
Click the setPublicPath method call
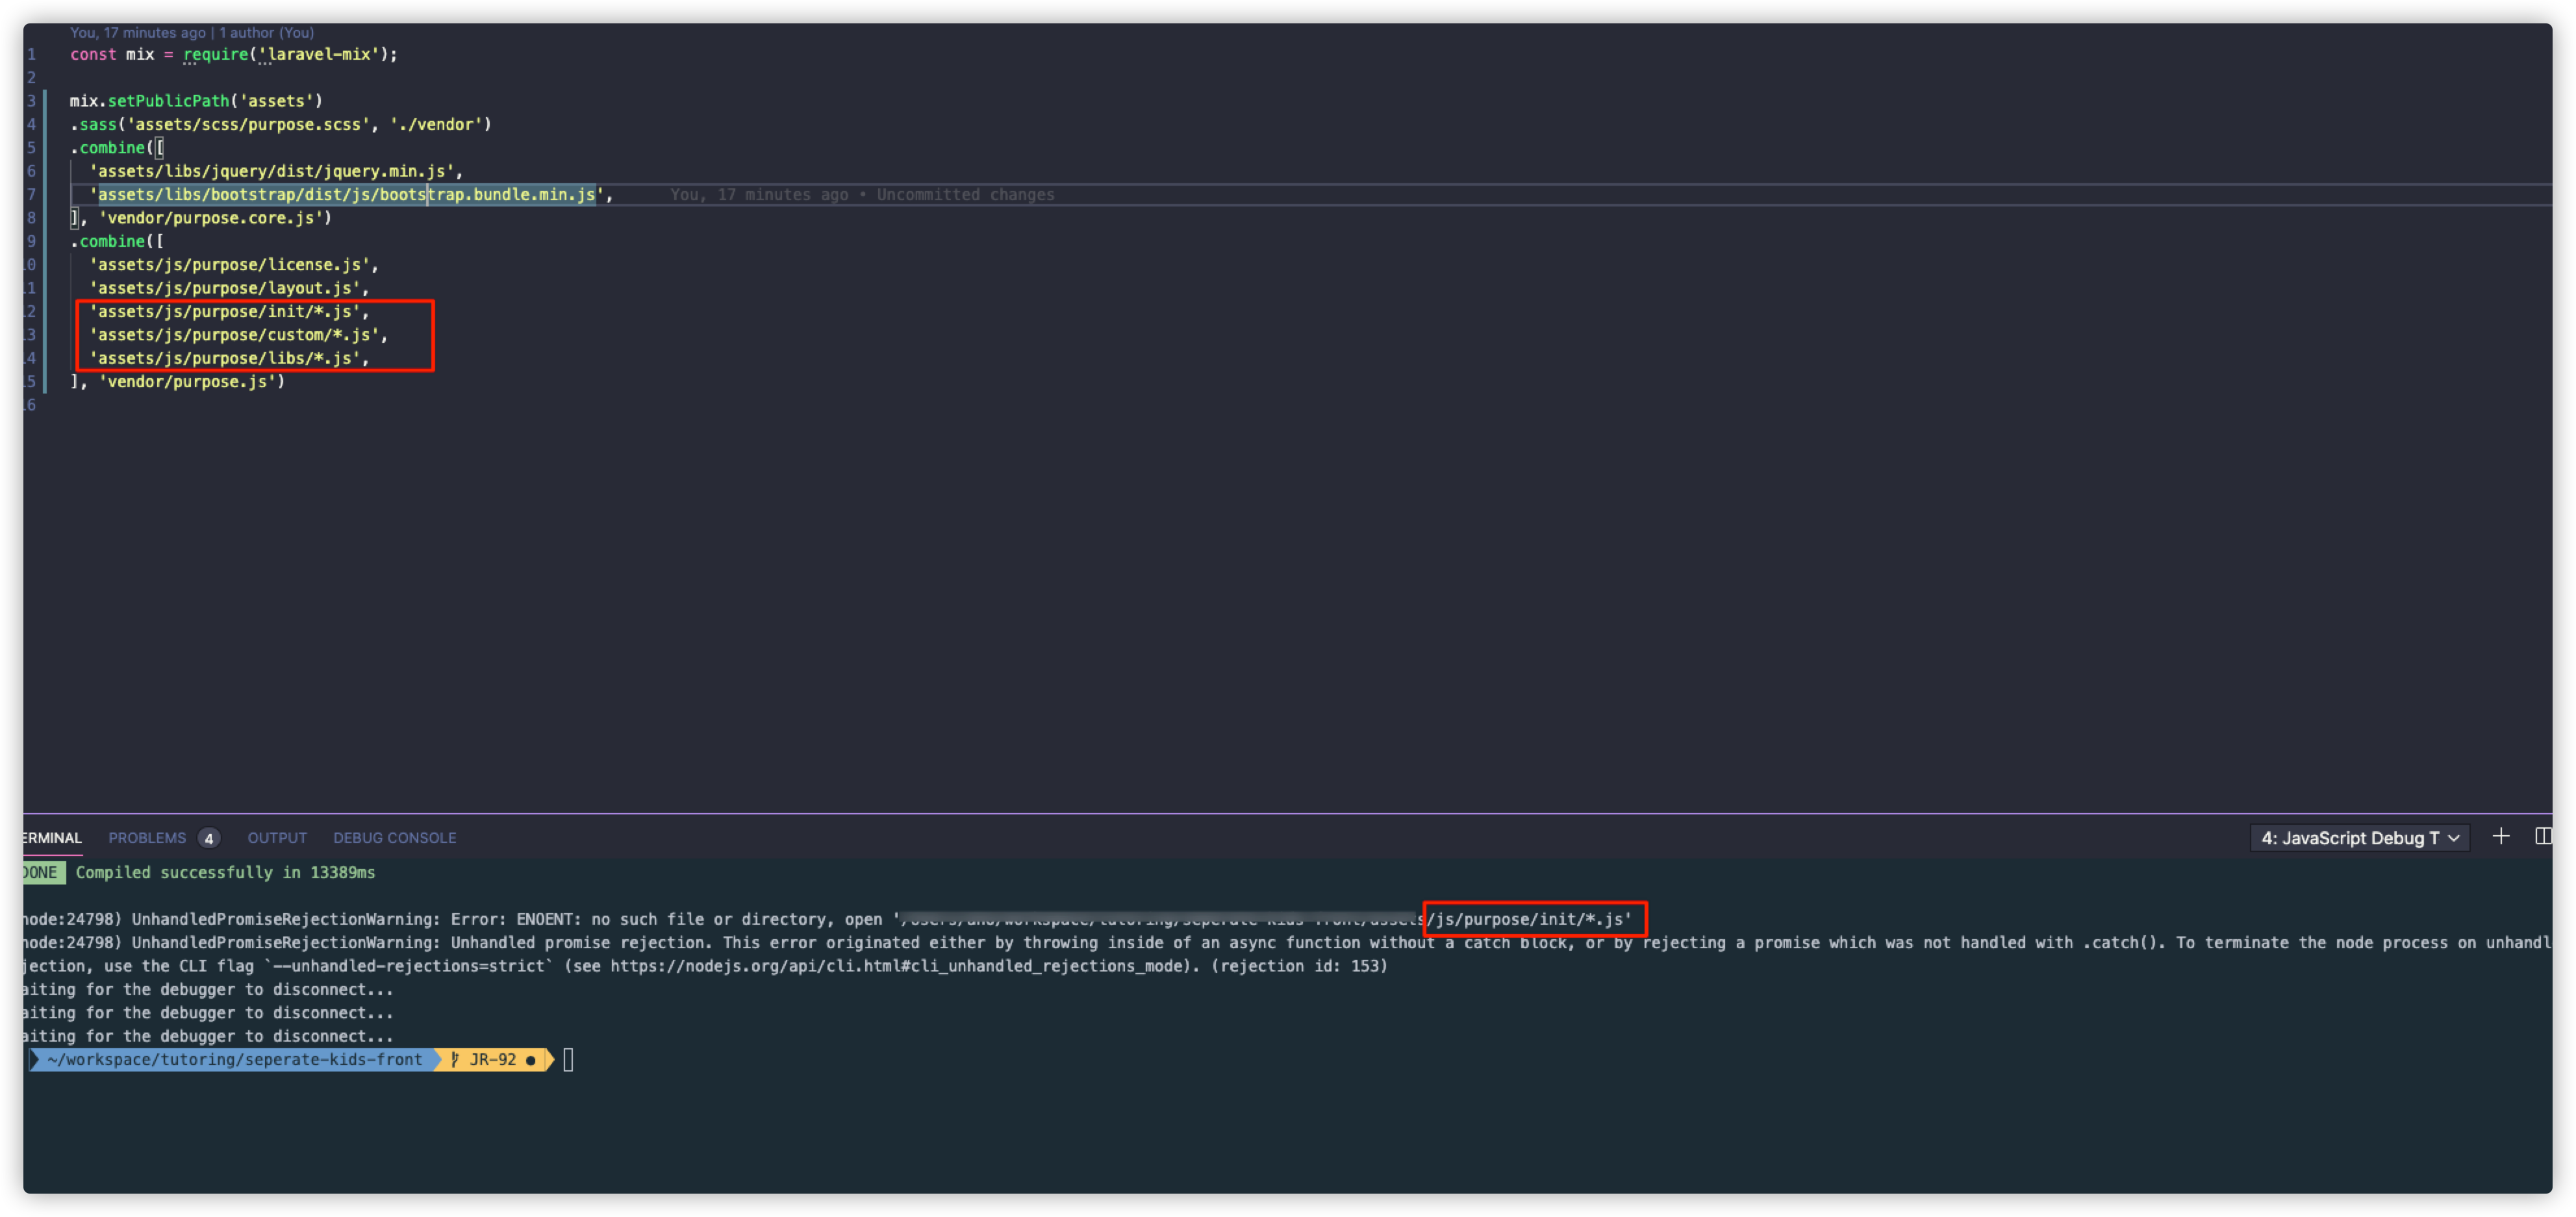click(x=168, y=101)
